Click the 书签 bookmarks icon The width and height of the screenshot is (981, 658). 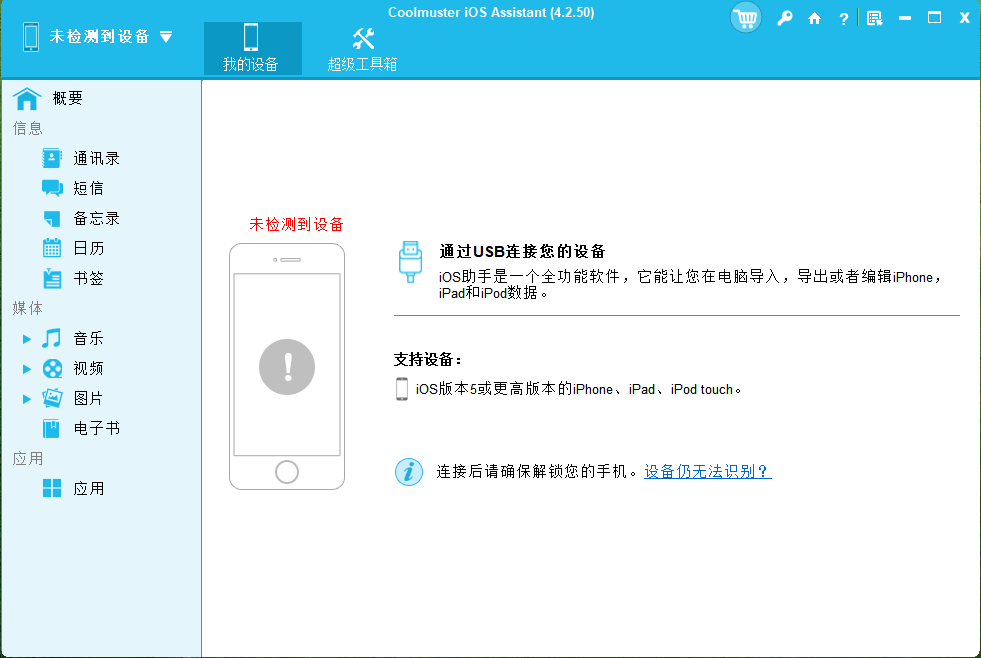click(52, 278)
